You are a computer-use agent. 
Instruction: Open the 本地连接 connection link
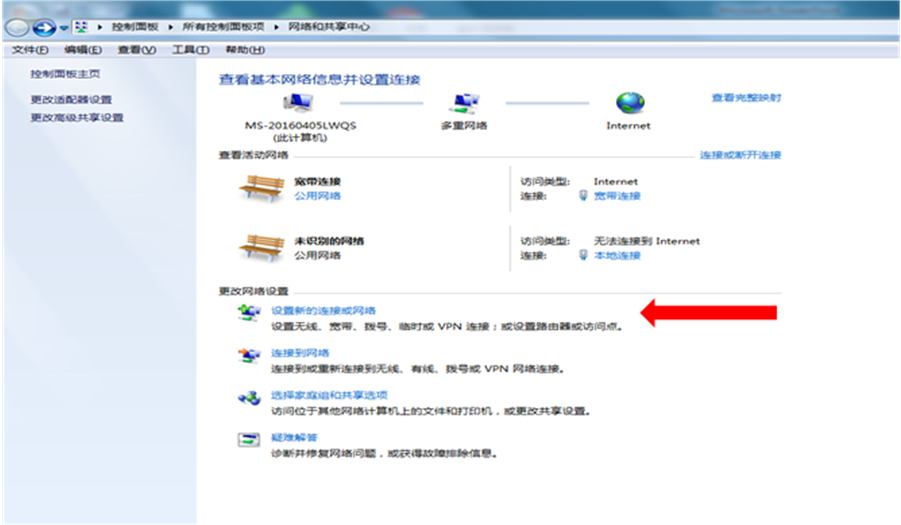(616, 256)
